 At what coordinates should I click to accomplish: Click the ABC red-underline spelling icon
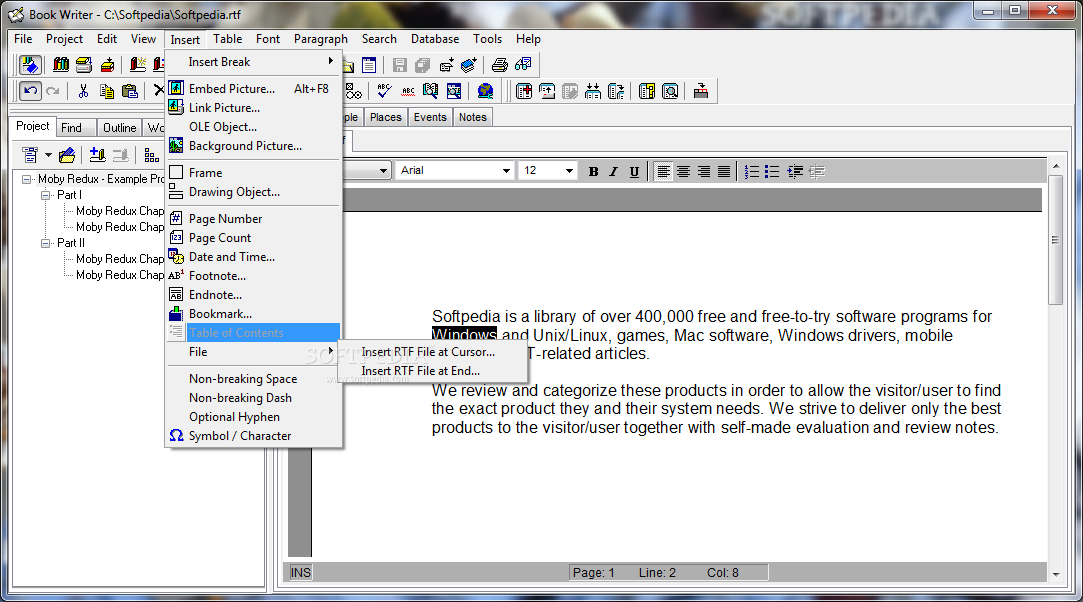[408, 91]
